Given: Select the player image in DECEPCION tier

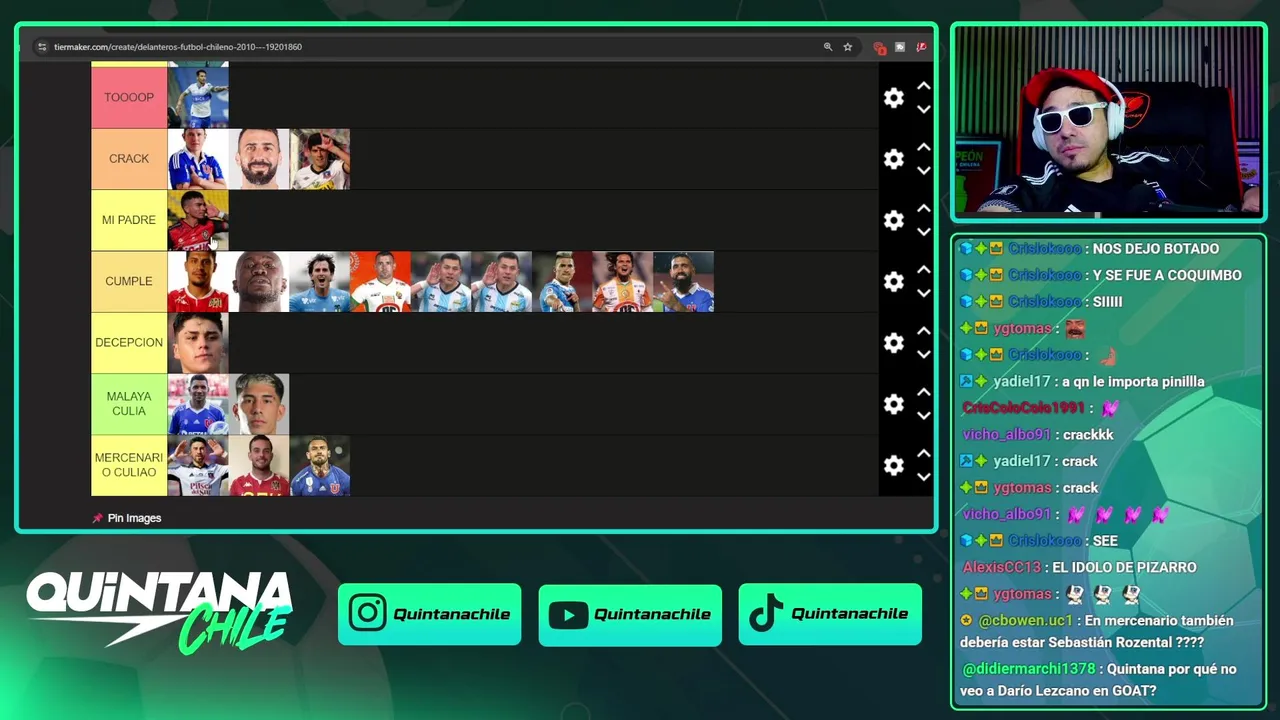Looking at the screenshot, I should [x=198, y=343].
